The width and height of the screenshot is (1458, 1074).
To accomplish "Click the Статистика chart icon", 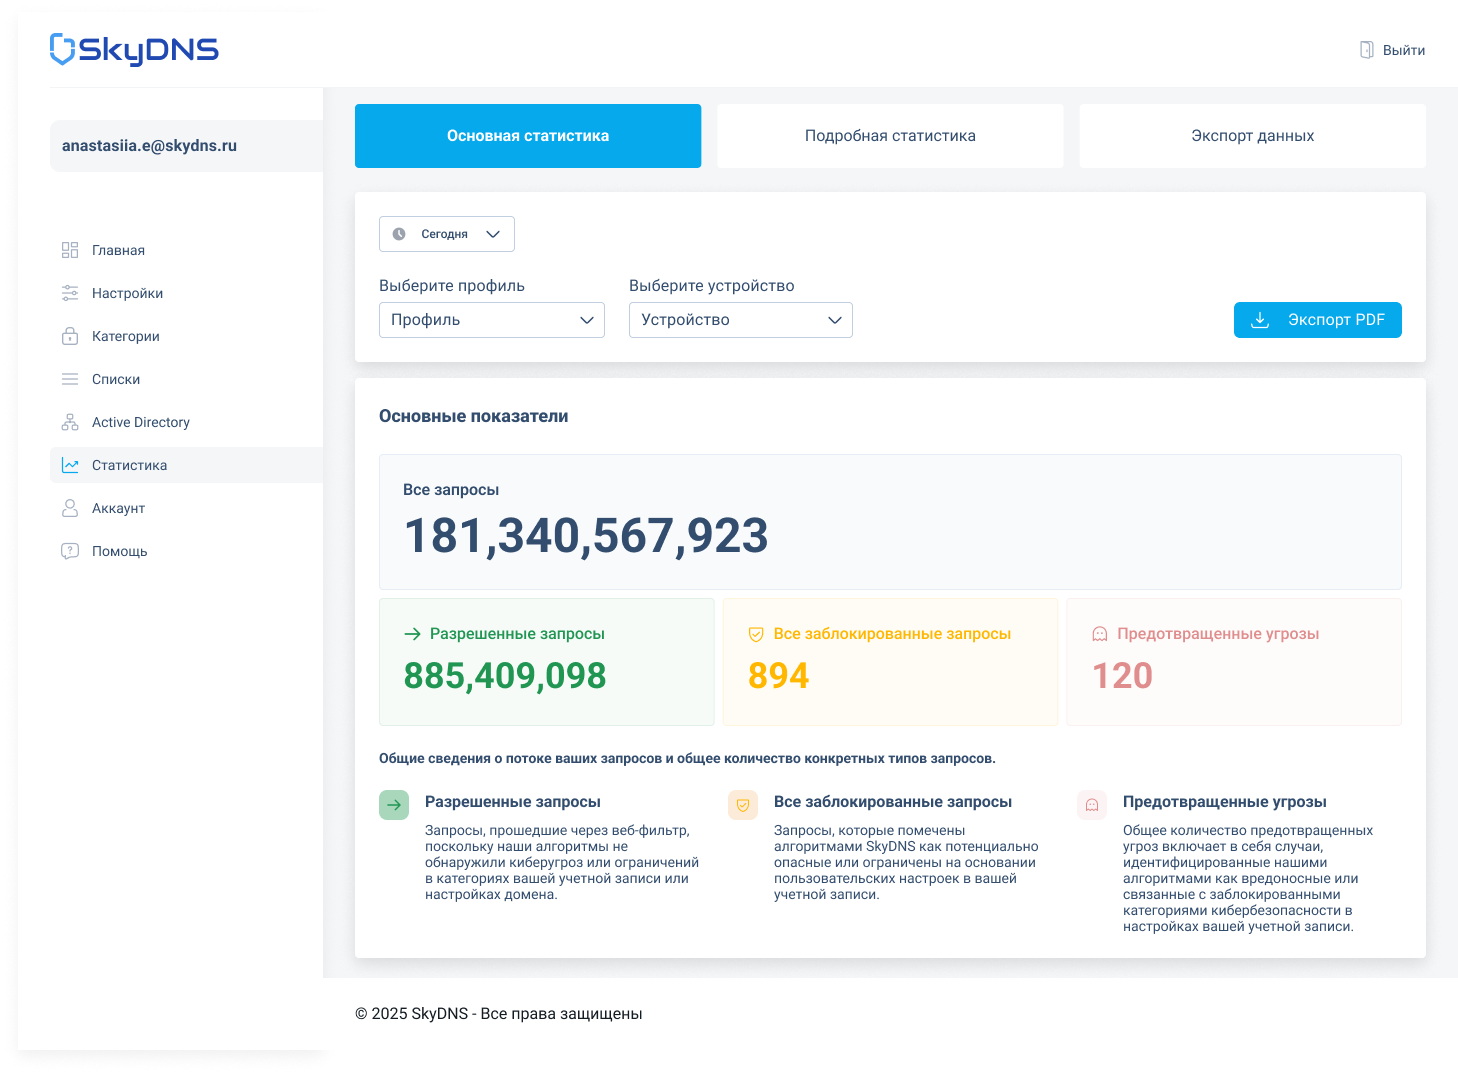I will click(70, 465).
